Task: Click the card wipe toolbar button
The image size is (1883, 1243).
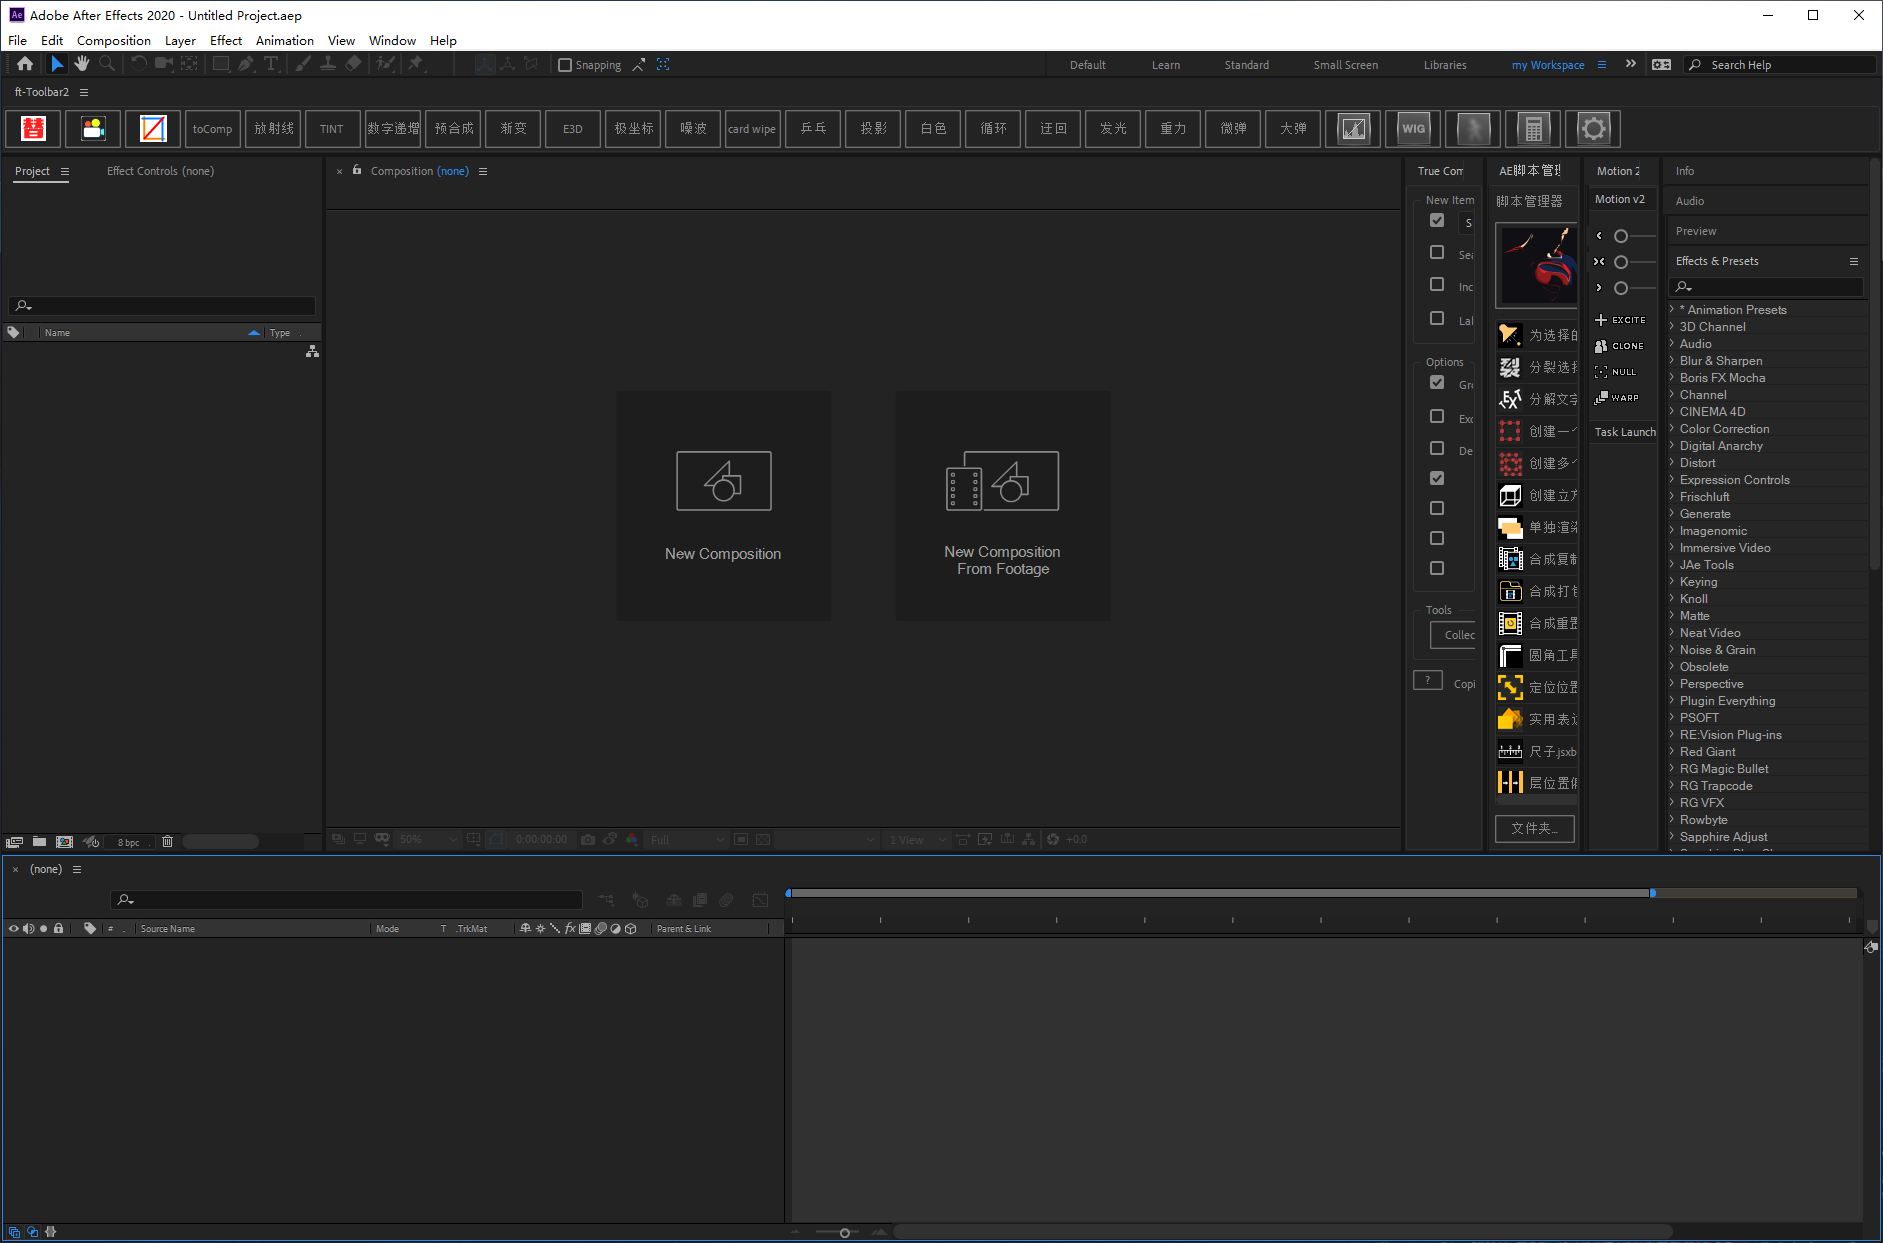Action: (753, 128)
